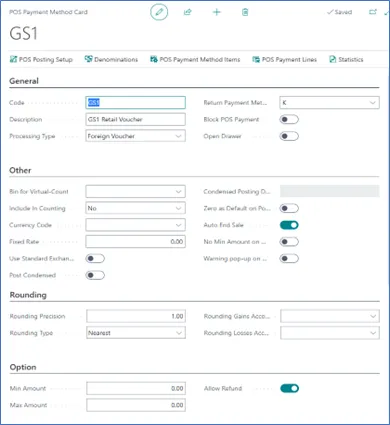This screenshot has height=425, width=390.
Task: Open POS Posting Setup
Action: 41,60
